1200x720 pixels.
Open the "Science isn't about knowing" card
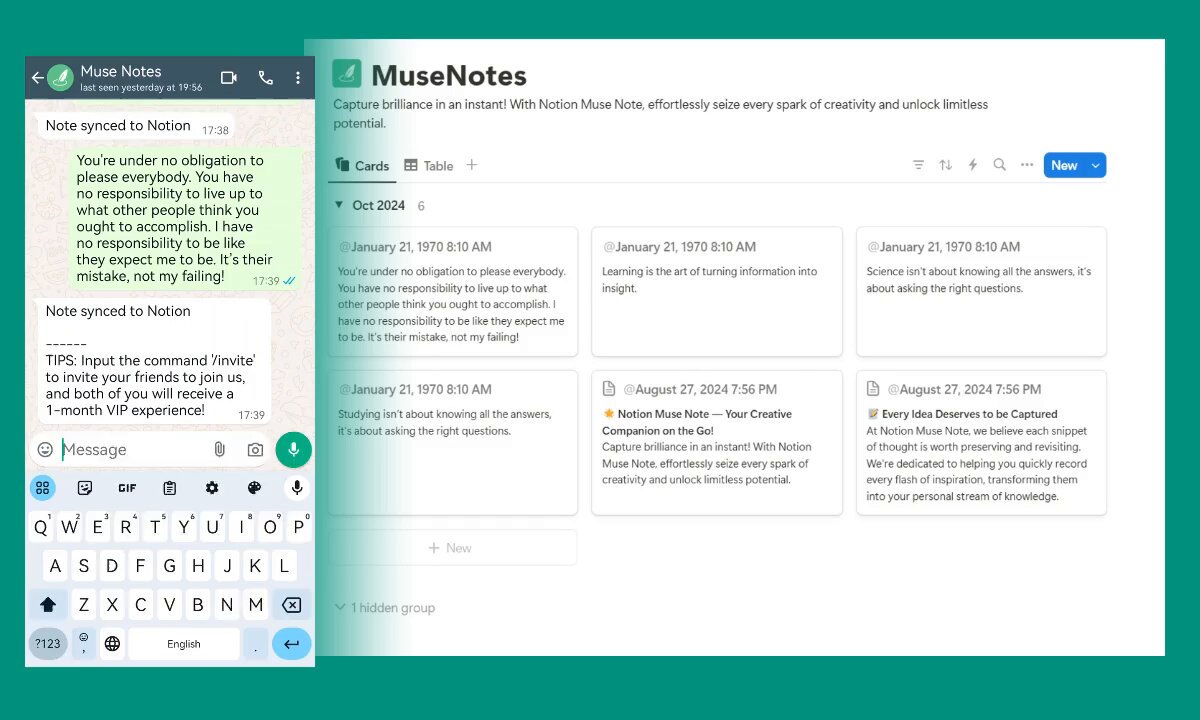tap(981, 291)
